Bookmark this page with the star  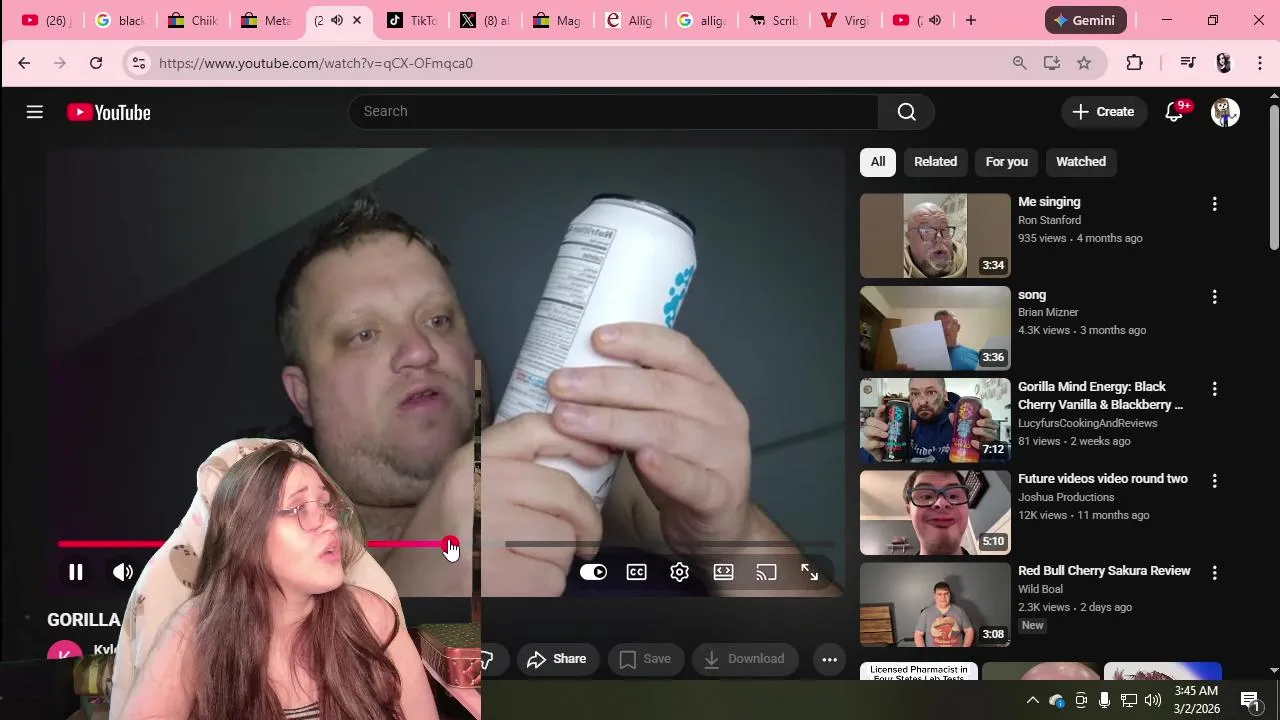(1084, 63)
